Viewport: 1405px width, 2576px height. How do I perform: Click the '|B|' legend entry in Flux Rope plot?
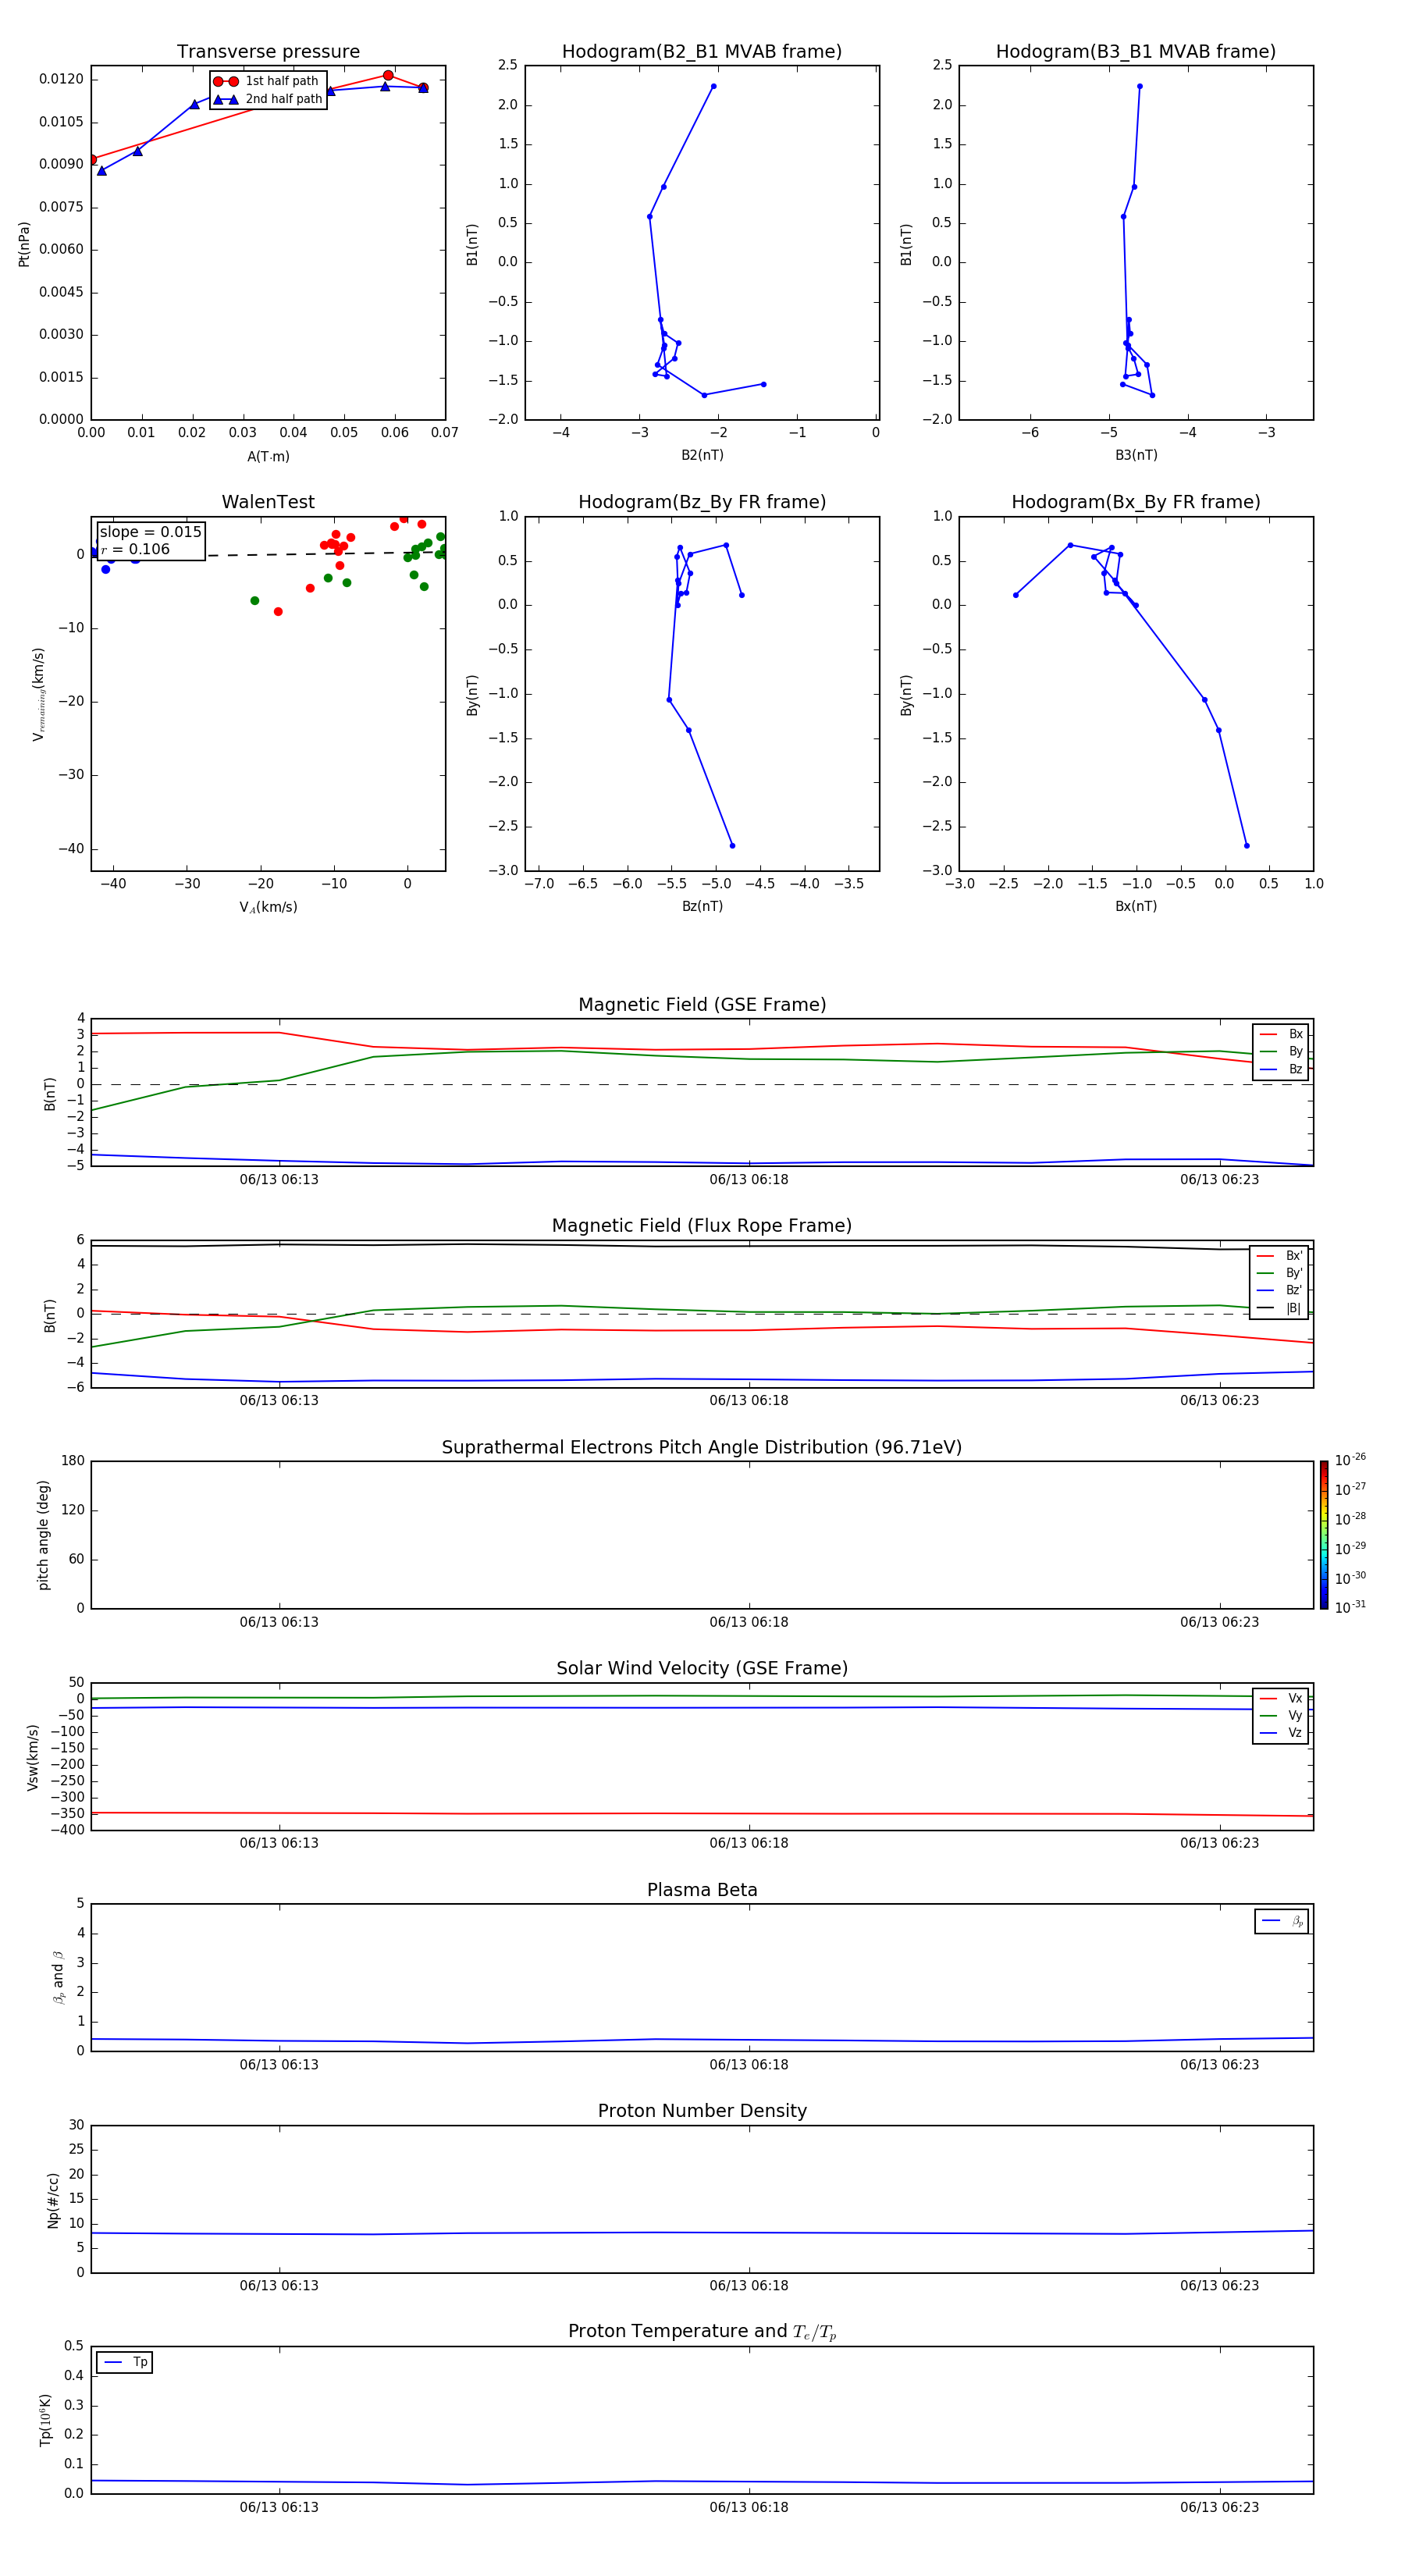[1279, 1308]
